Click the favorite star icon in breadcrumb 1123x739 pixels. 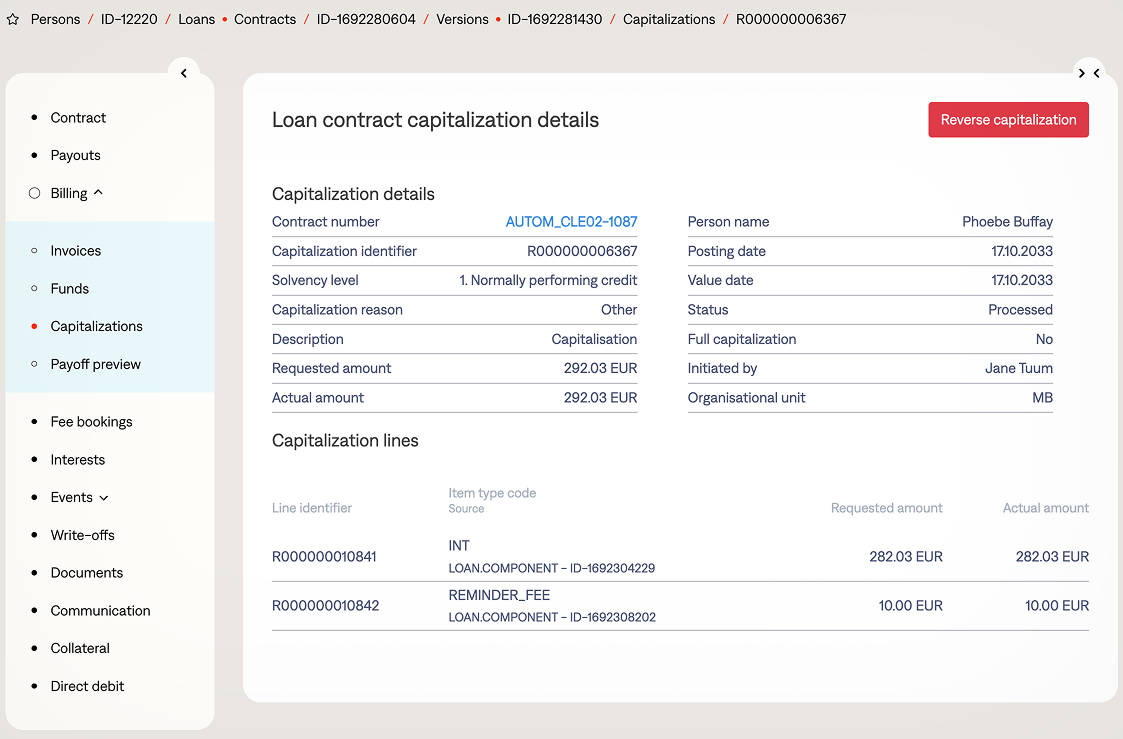click(x=13, y=19)
